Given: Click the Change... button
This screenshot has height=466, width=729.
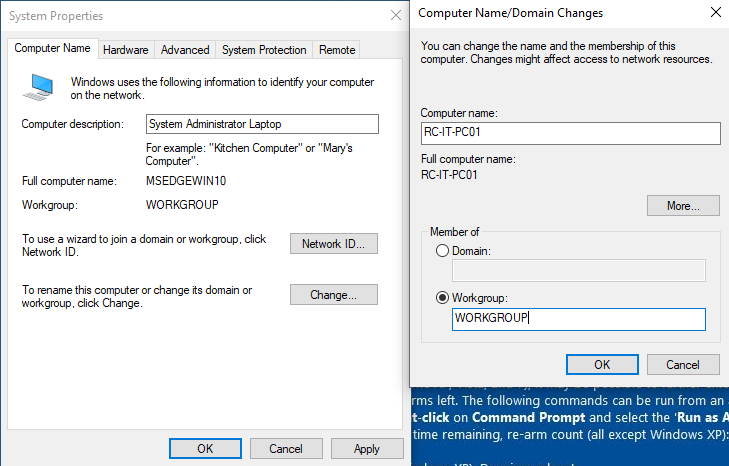Looking at the screenshot, I should pos(334,295).
